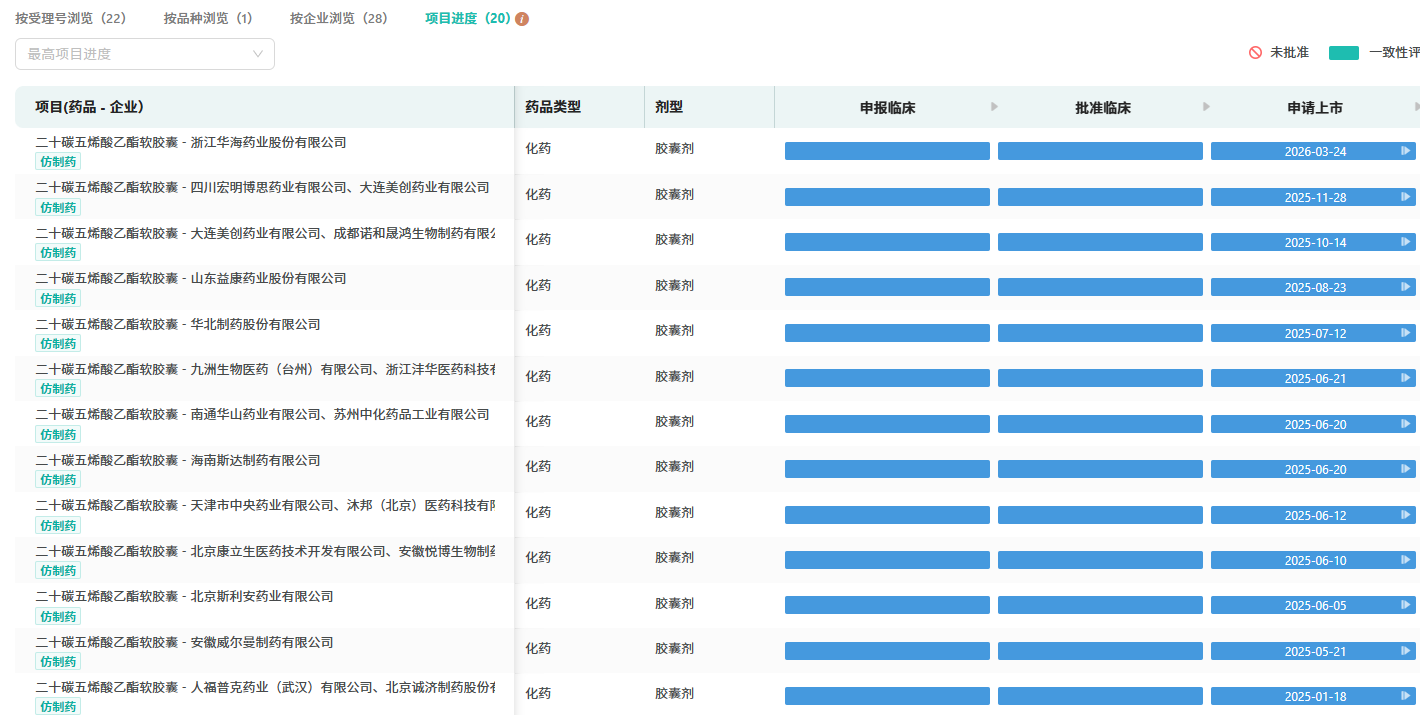Click the arrow after 批准临床 header
The width and height of the screenshot is (1420, 715).
click(x=1206, y=107)
